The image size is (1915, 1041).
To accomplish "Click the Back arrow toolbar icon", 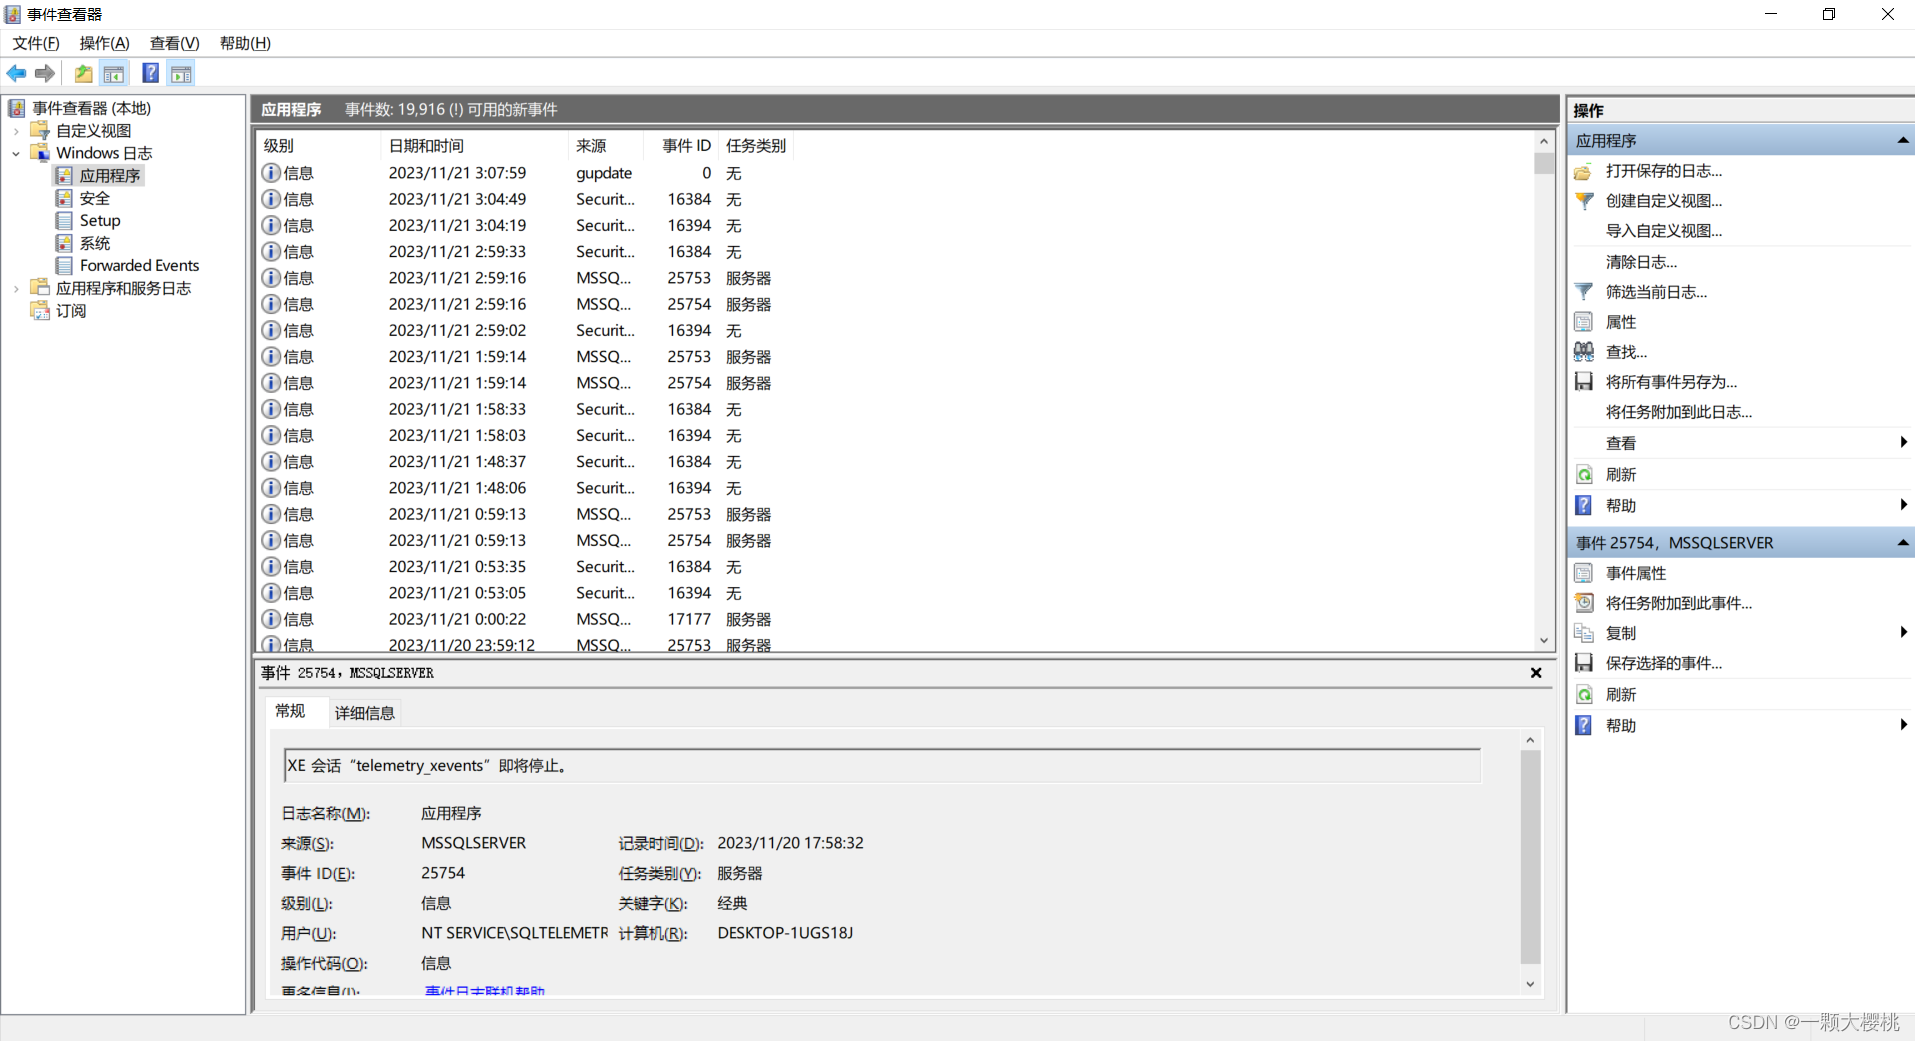I will click(17, 73).
